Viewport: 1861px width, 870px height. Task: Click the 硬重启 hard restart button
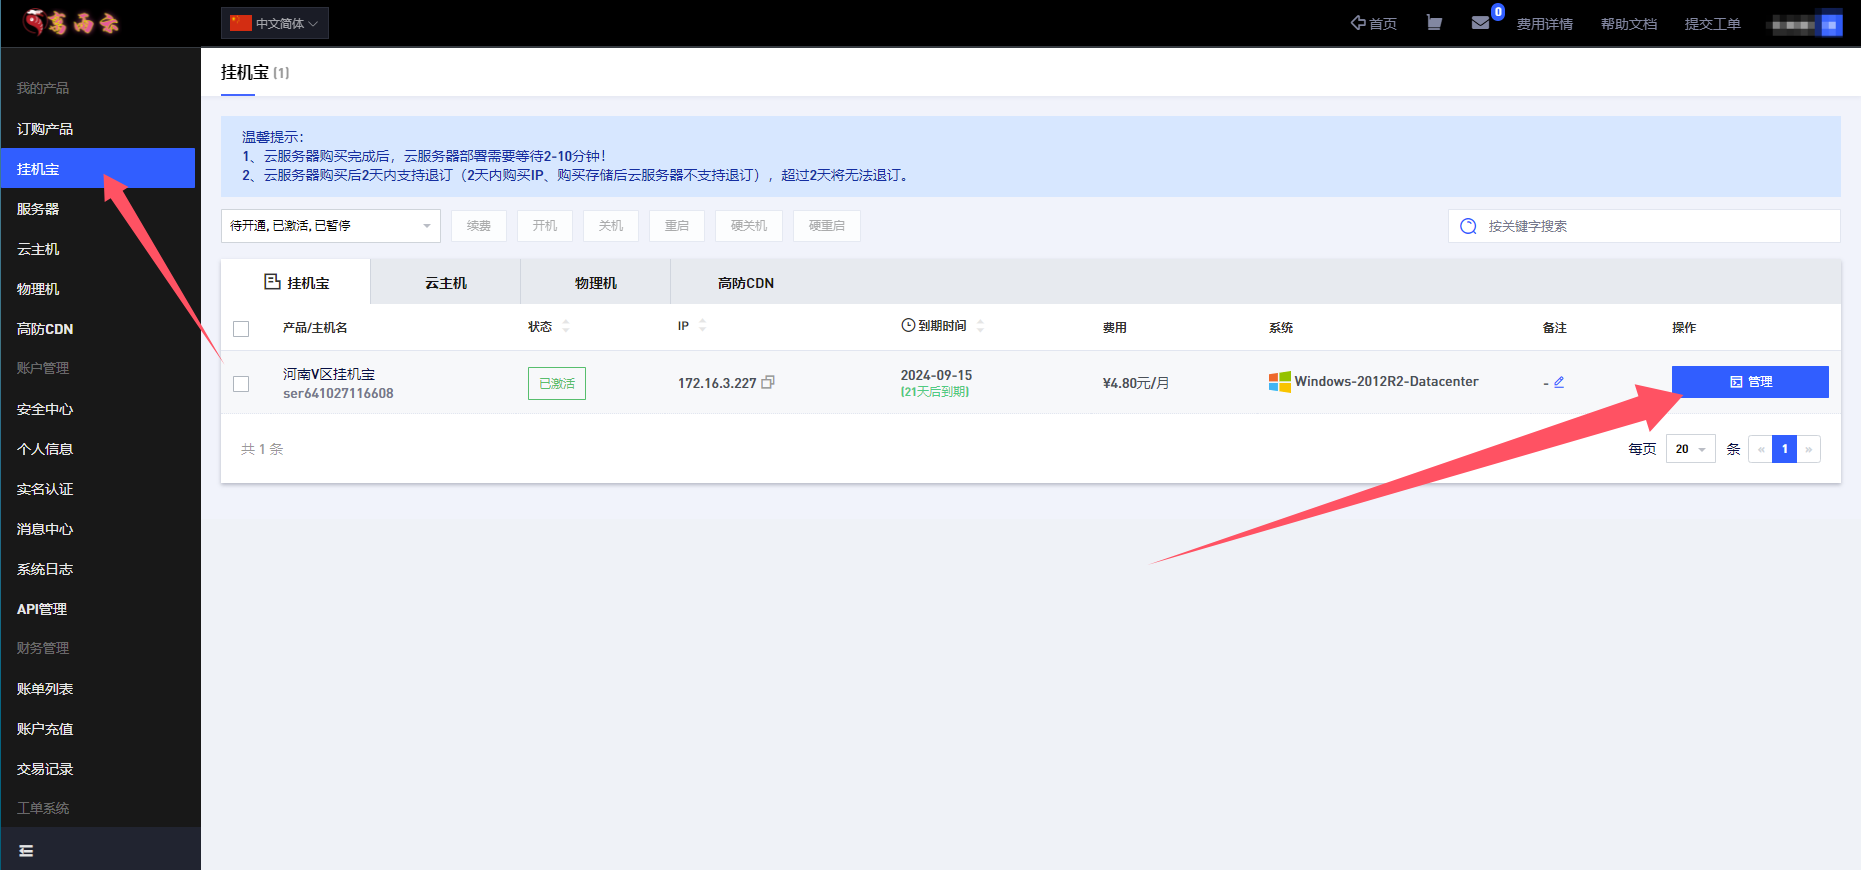click(x=827, y=226)
